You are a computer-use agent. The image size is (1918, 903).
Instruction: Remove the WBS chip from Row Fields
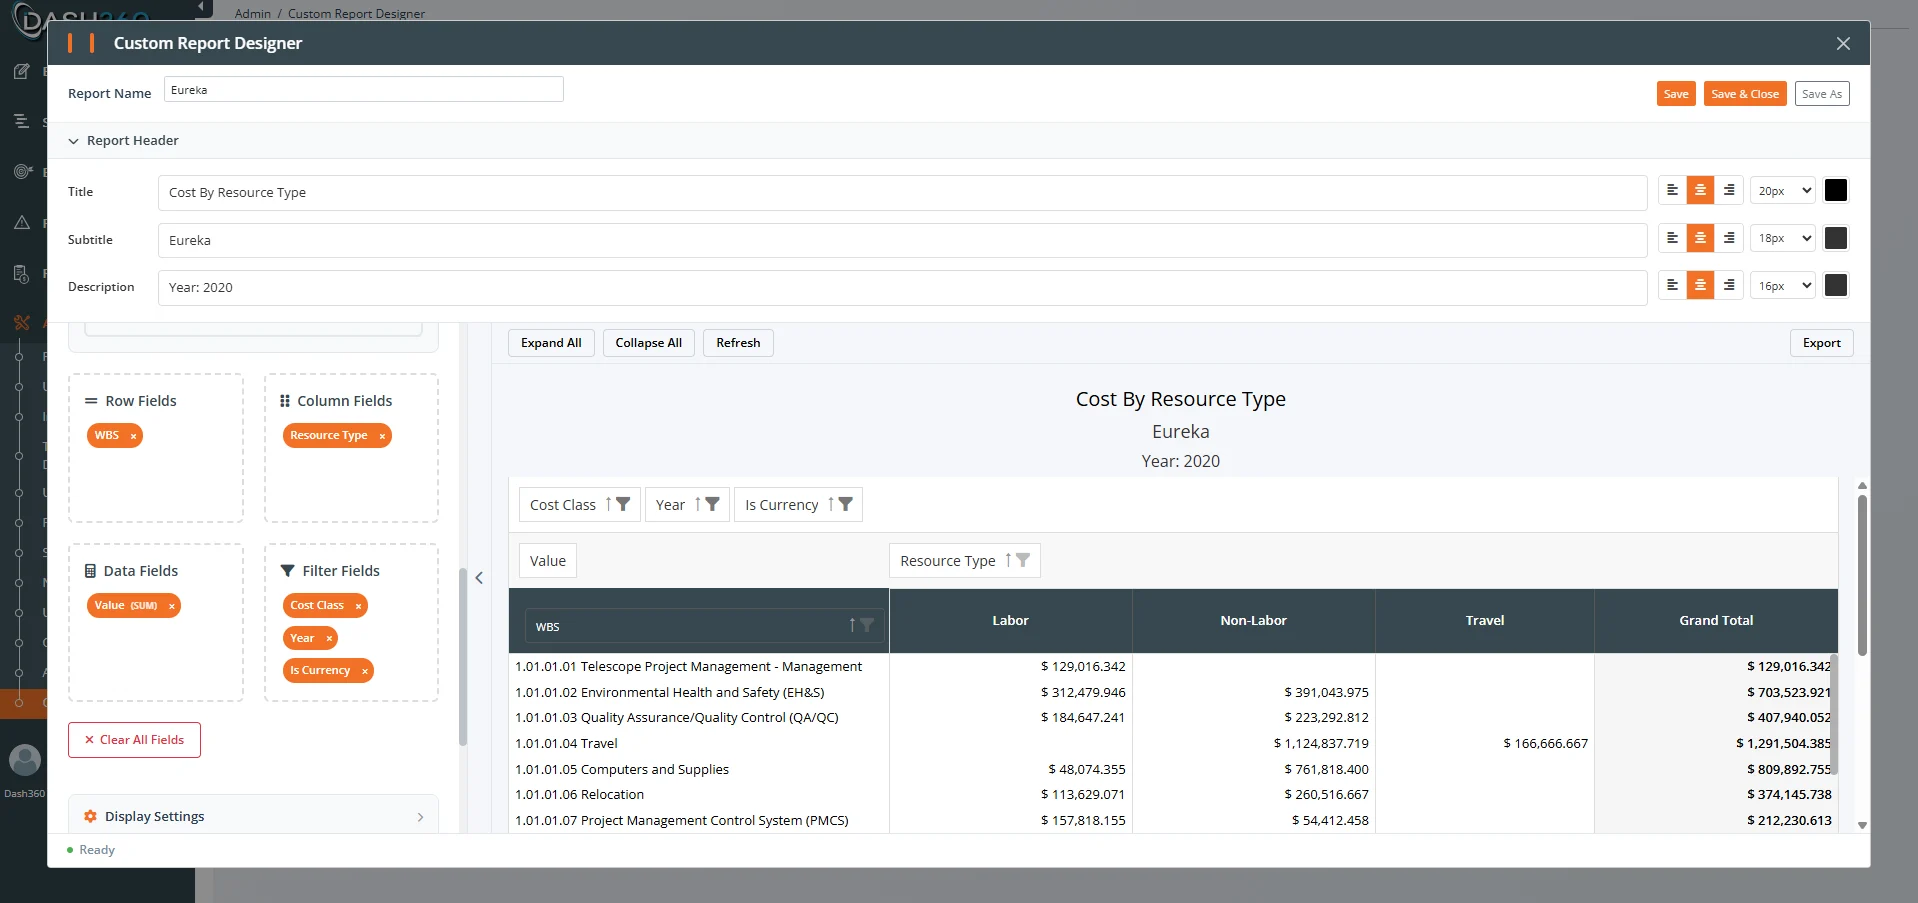coord(133,436)
